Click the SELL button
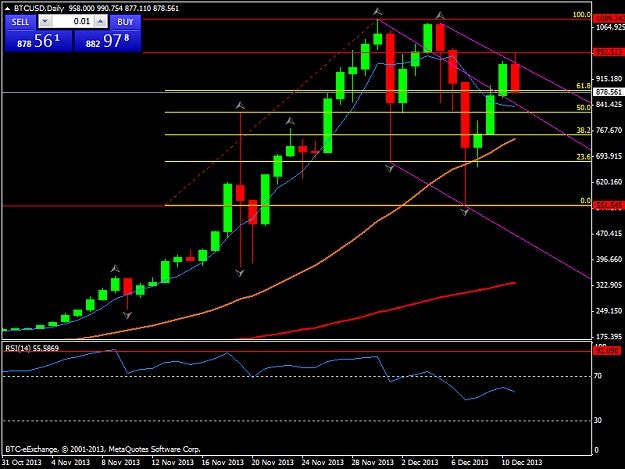The image size is (625, 469). [20, 22]
